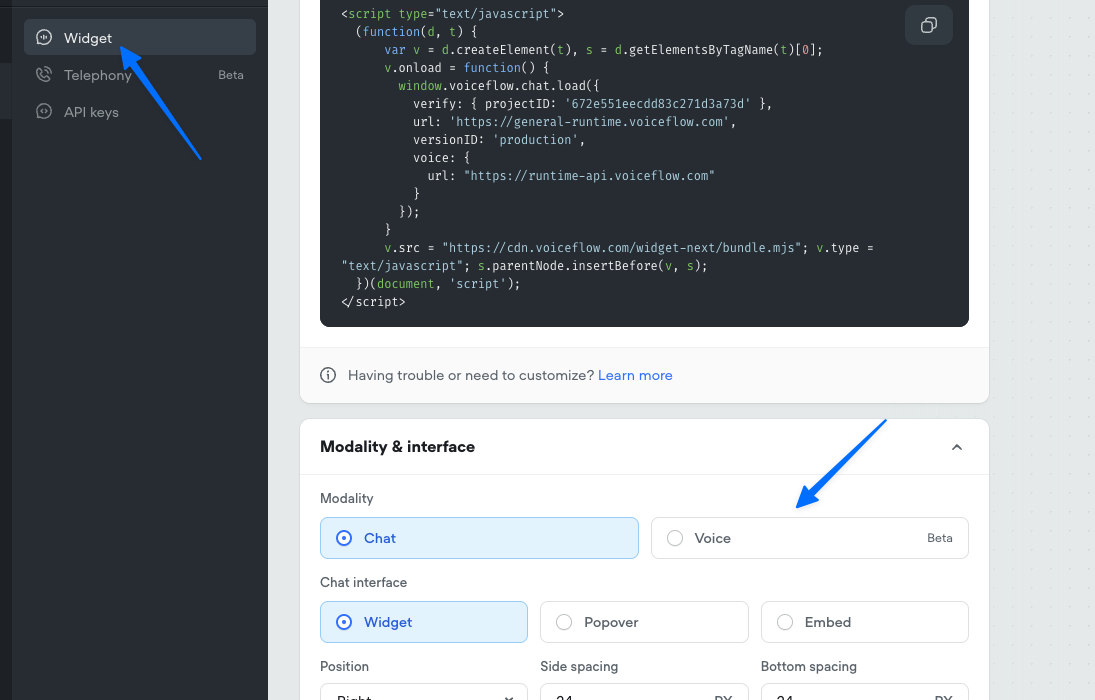Select the Chat modality option

pos(479,538)
